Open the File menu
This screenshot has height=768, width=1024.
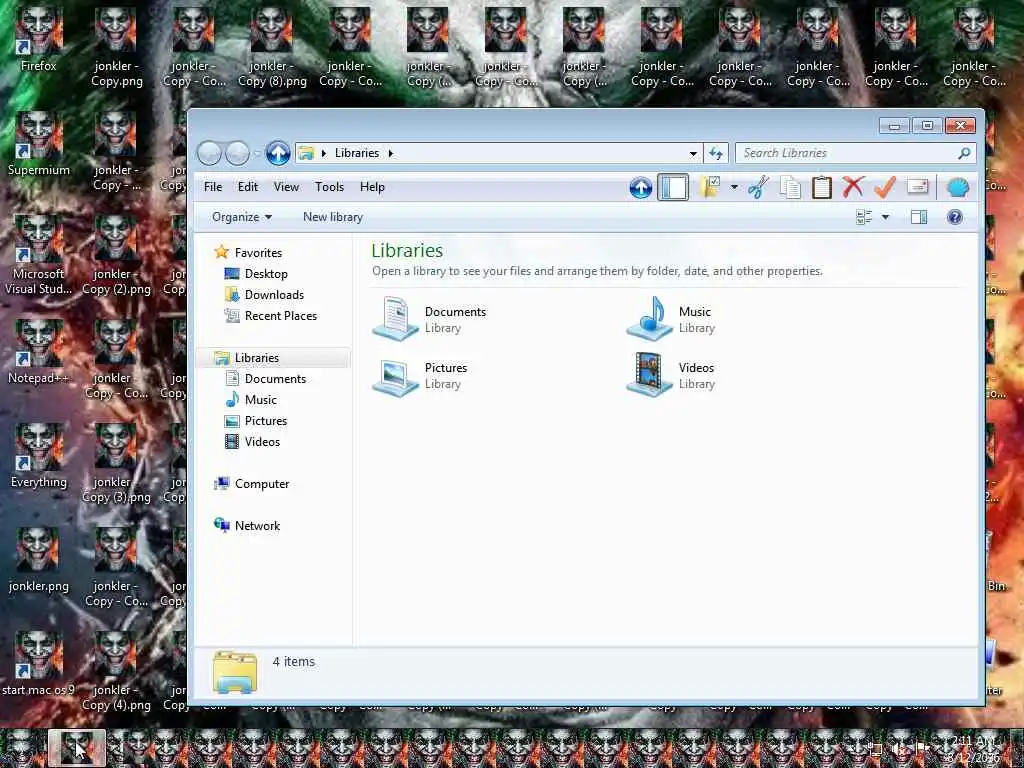213,187
